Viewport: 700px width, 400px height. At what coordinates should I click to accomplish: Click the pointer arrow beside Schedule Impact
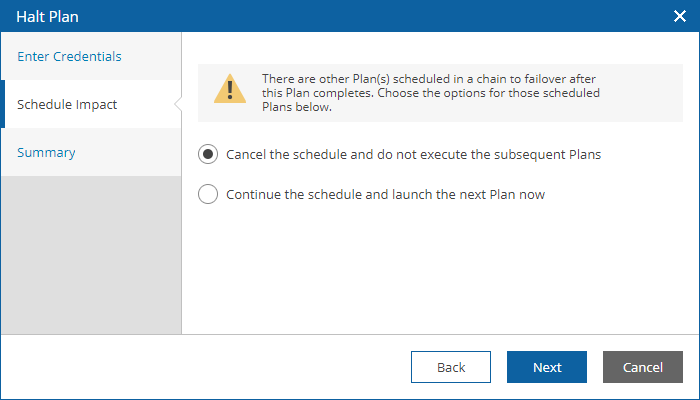178,104
